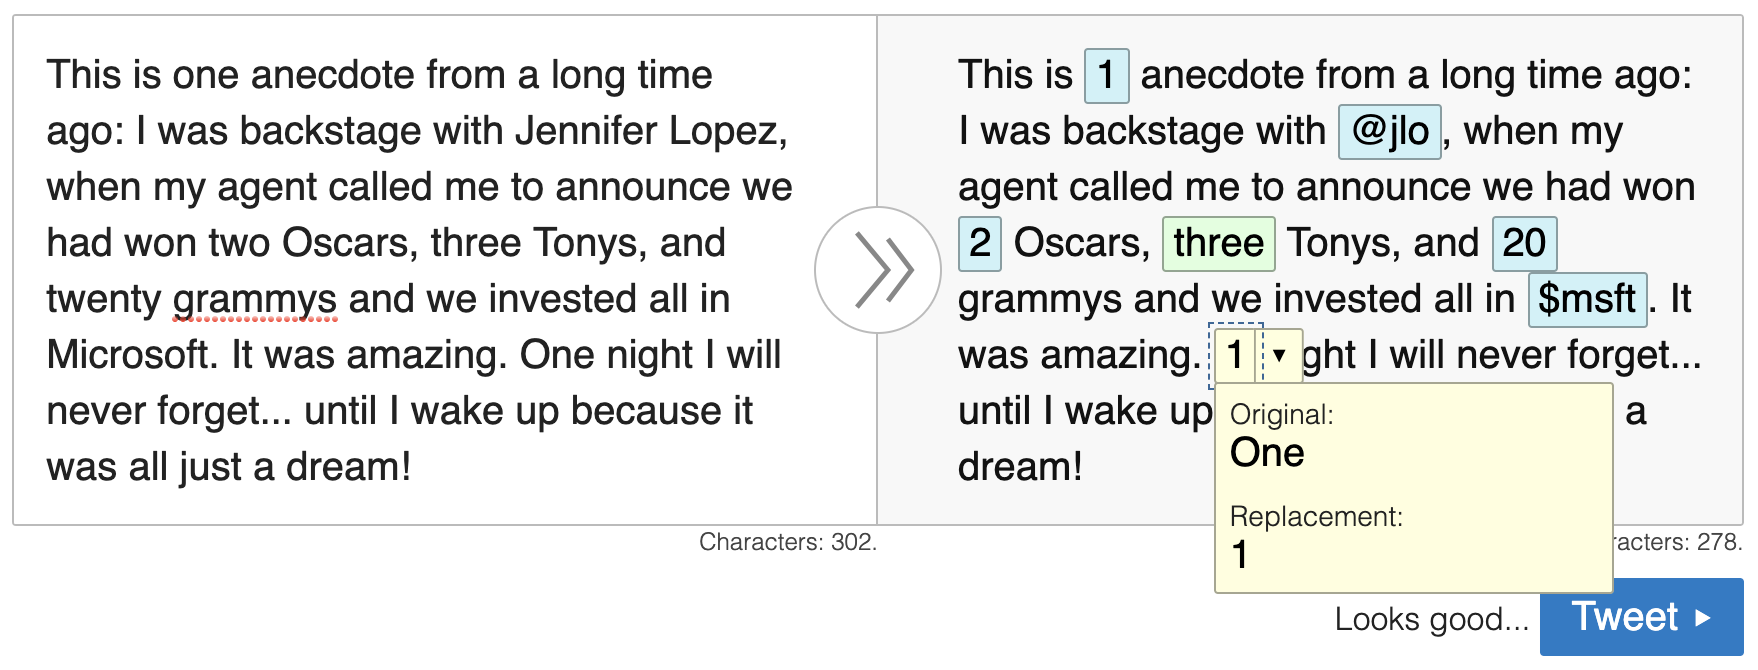Click the double-chevron convert arrow button
Image resolution: width=1758 pixels, height=670 pixels.
point(877,270)
